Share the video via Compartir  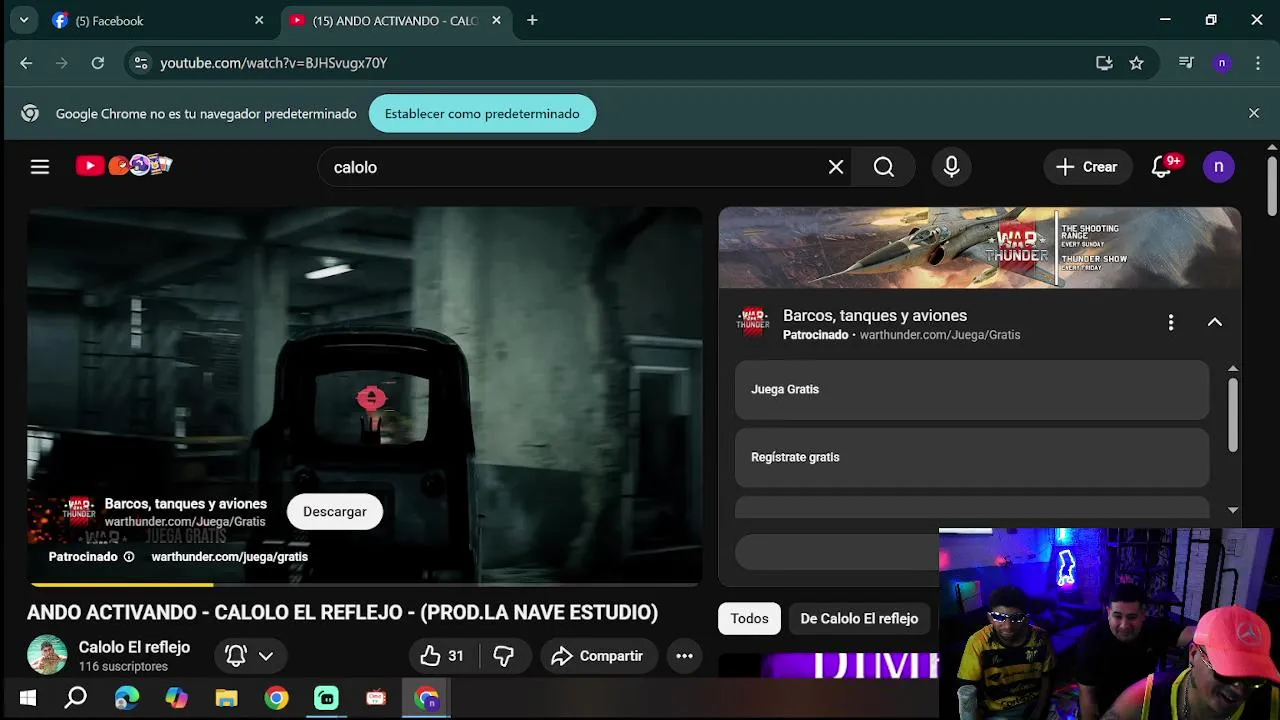coord(598,656)
